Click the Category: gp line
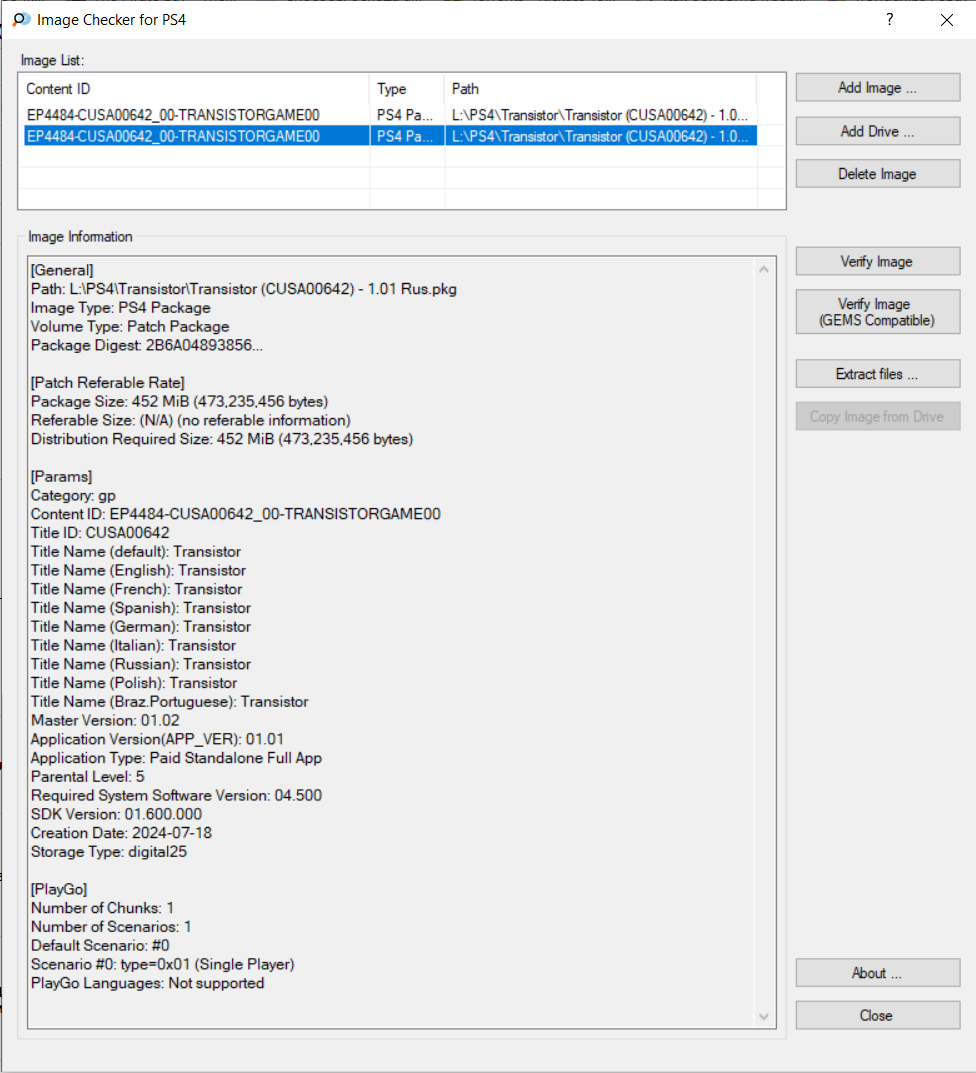Screen dimensions: 976x1073 point(73,495)
